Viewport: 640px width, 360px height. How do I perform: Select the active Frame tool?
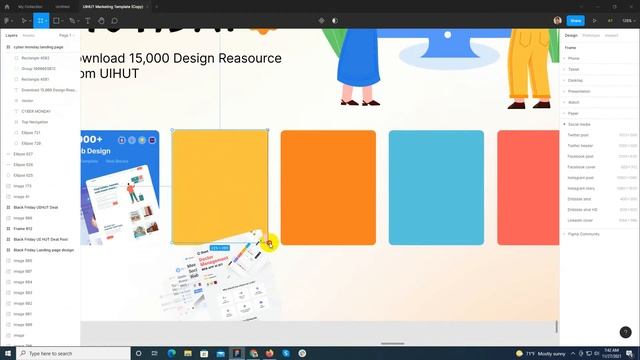[40, 20]
